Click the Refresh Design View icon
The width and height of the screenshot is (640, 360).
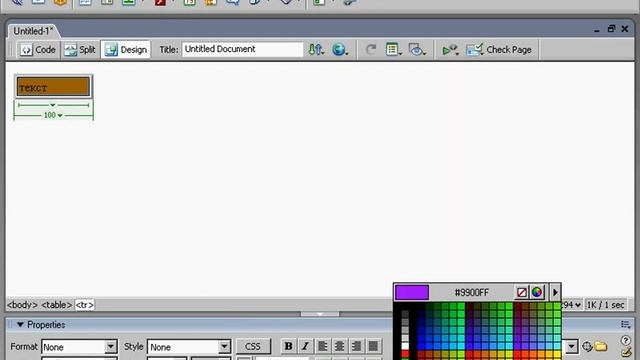tap(371, 50)
